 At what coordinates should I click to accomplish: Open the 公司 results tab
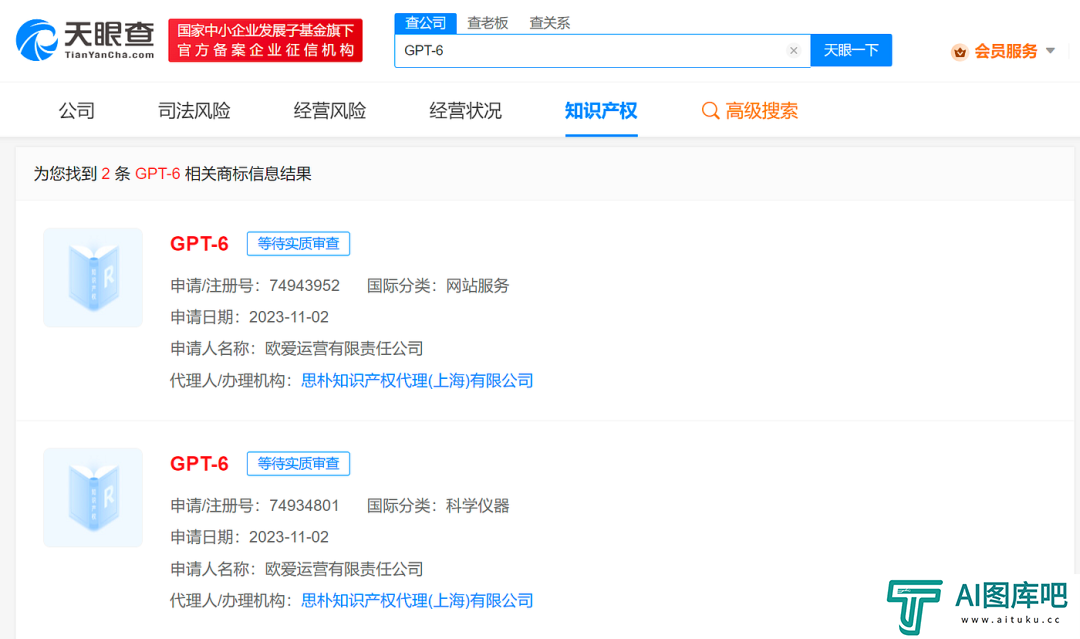[77, 111]
